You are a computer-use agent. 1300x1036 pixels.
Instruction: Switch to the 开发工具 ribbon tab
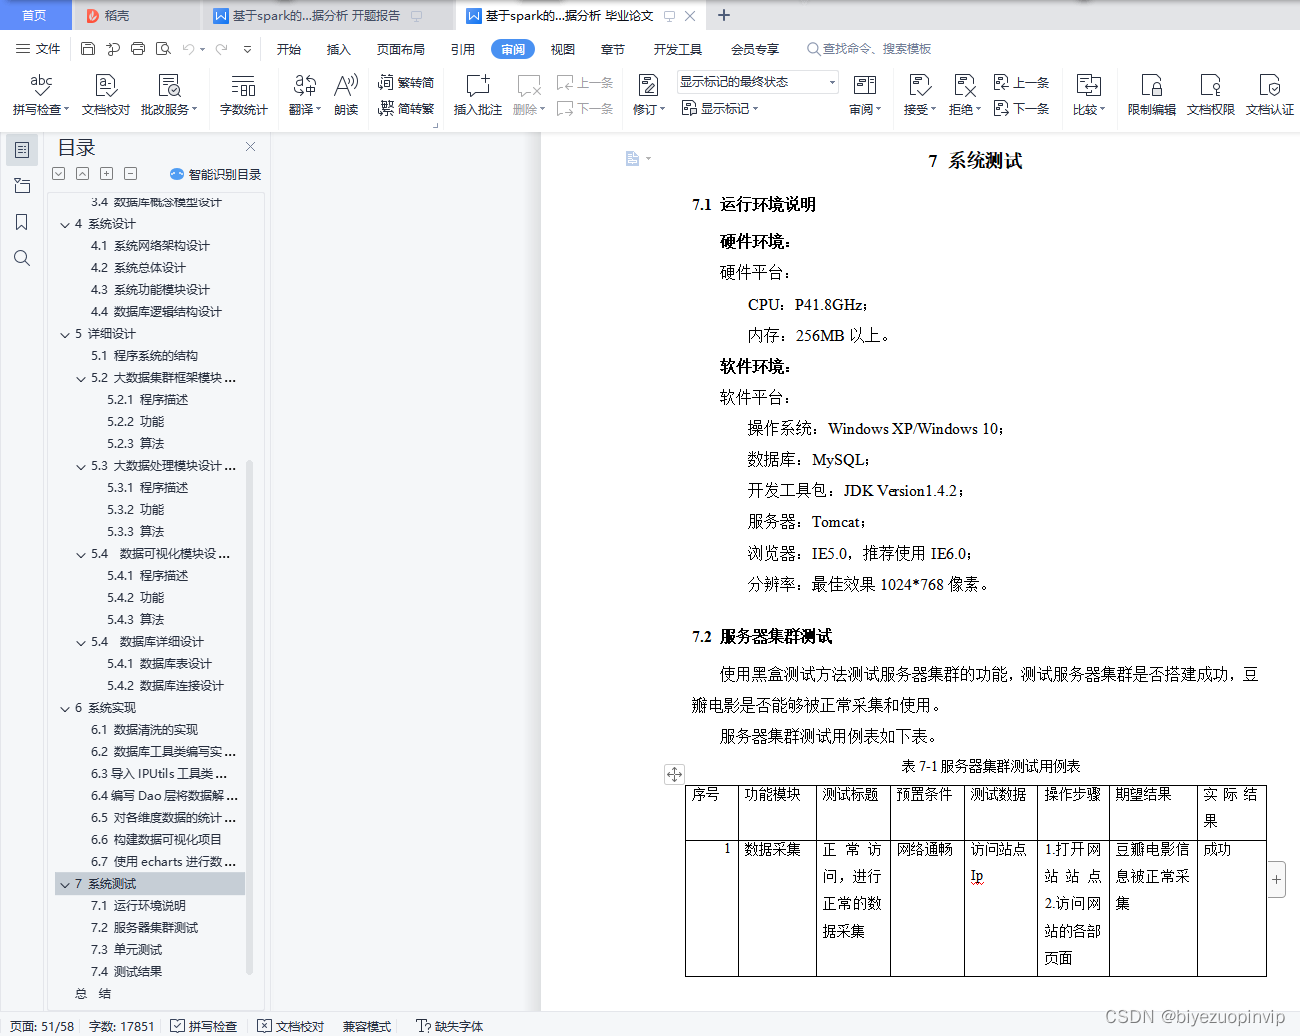pyautogui.click(x=678, y=49)
